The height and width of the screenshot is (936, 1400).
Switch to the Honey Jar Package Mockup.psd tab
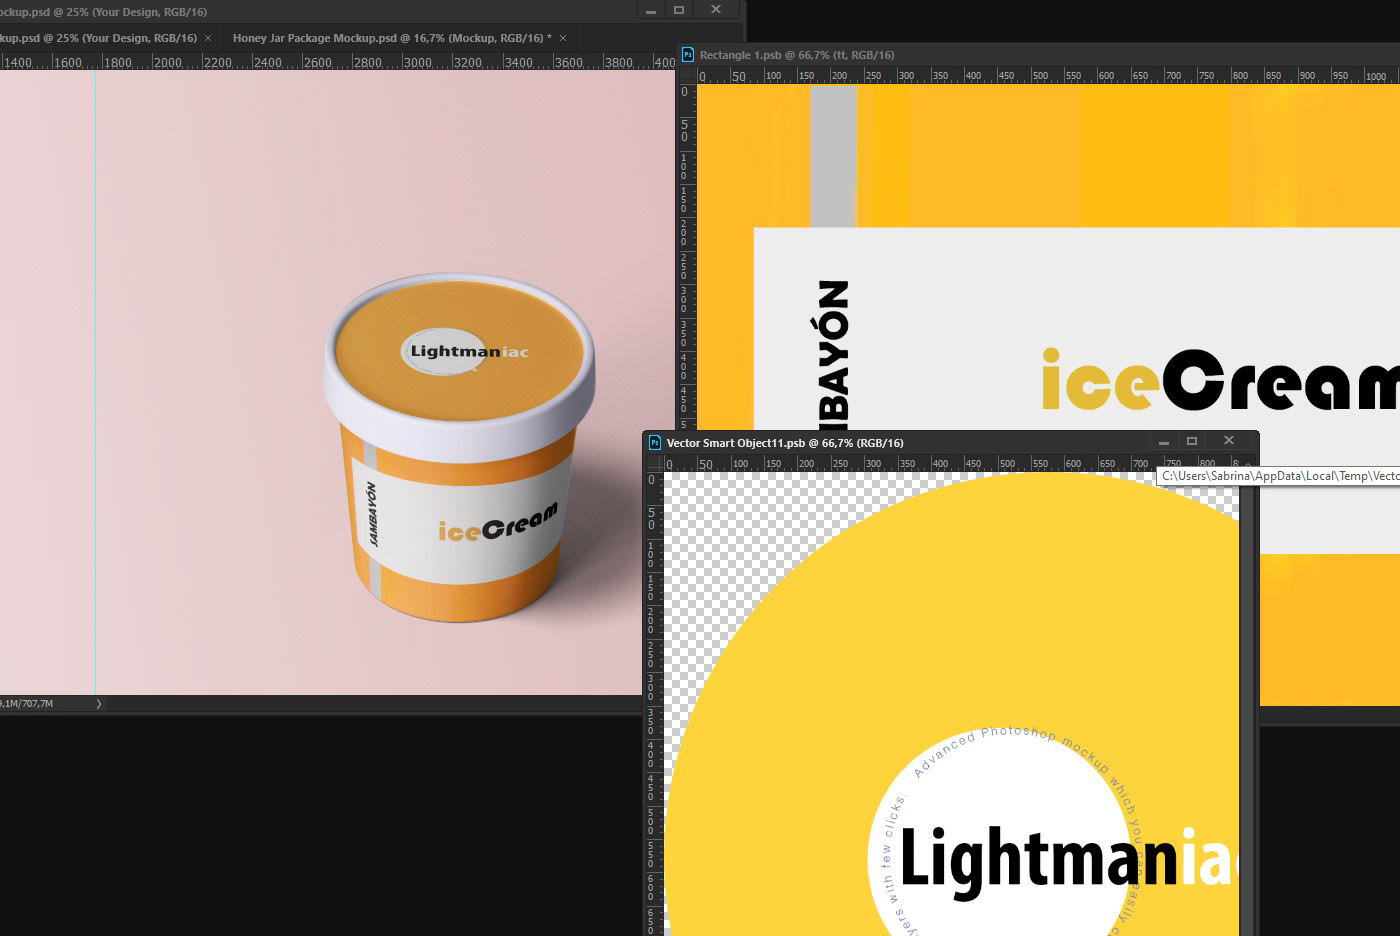point(392,38)
